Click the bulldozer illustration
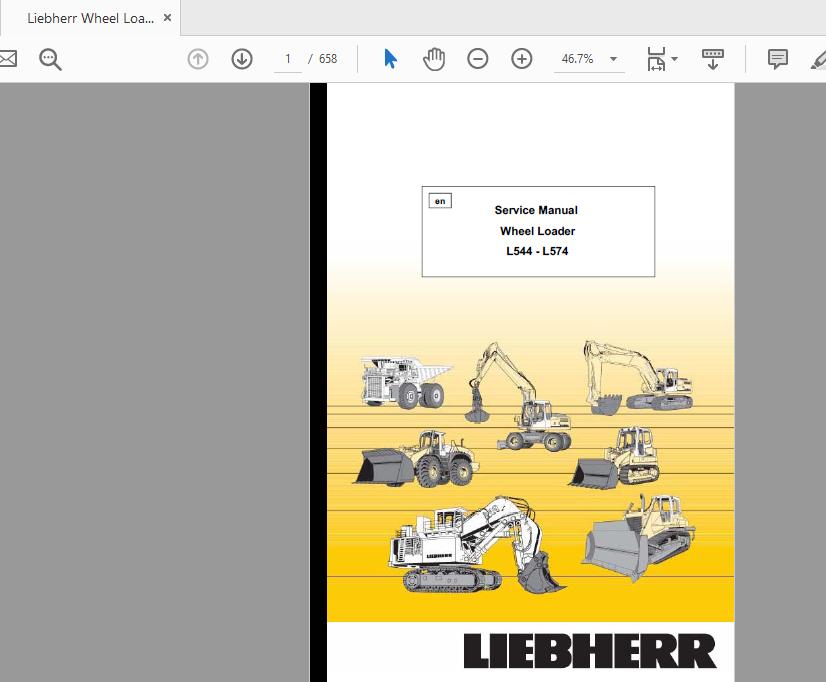Viewport: 826px width, 682px height. click(638, 536)
